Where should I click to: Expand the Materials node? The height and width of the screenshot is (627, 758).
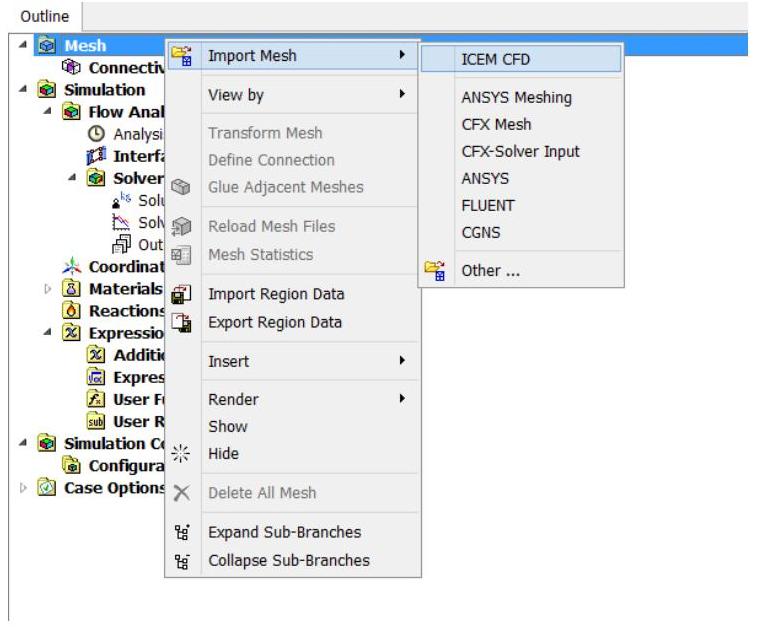tap(47, 289)
